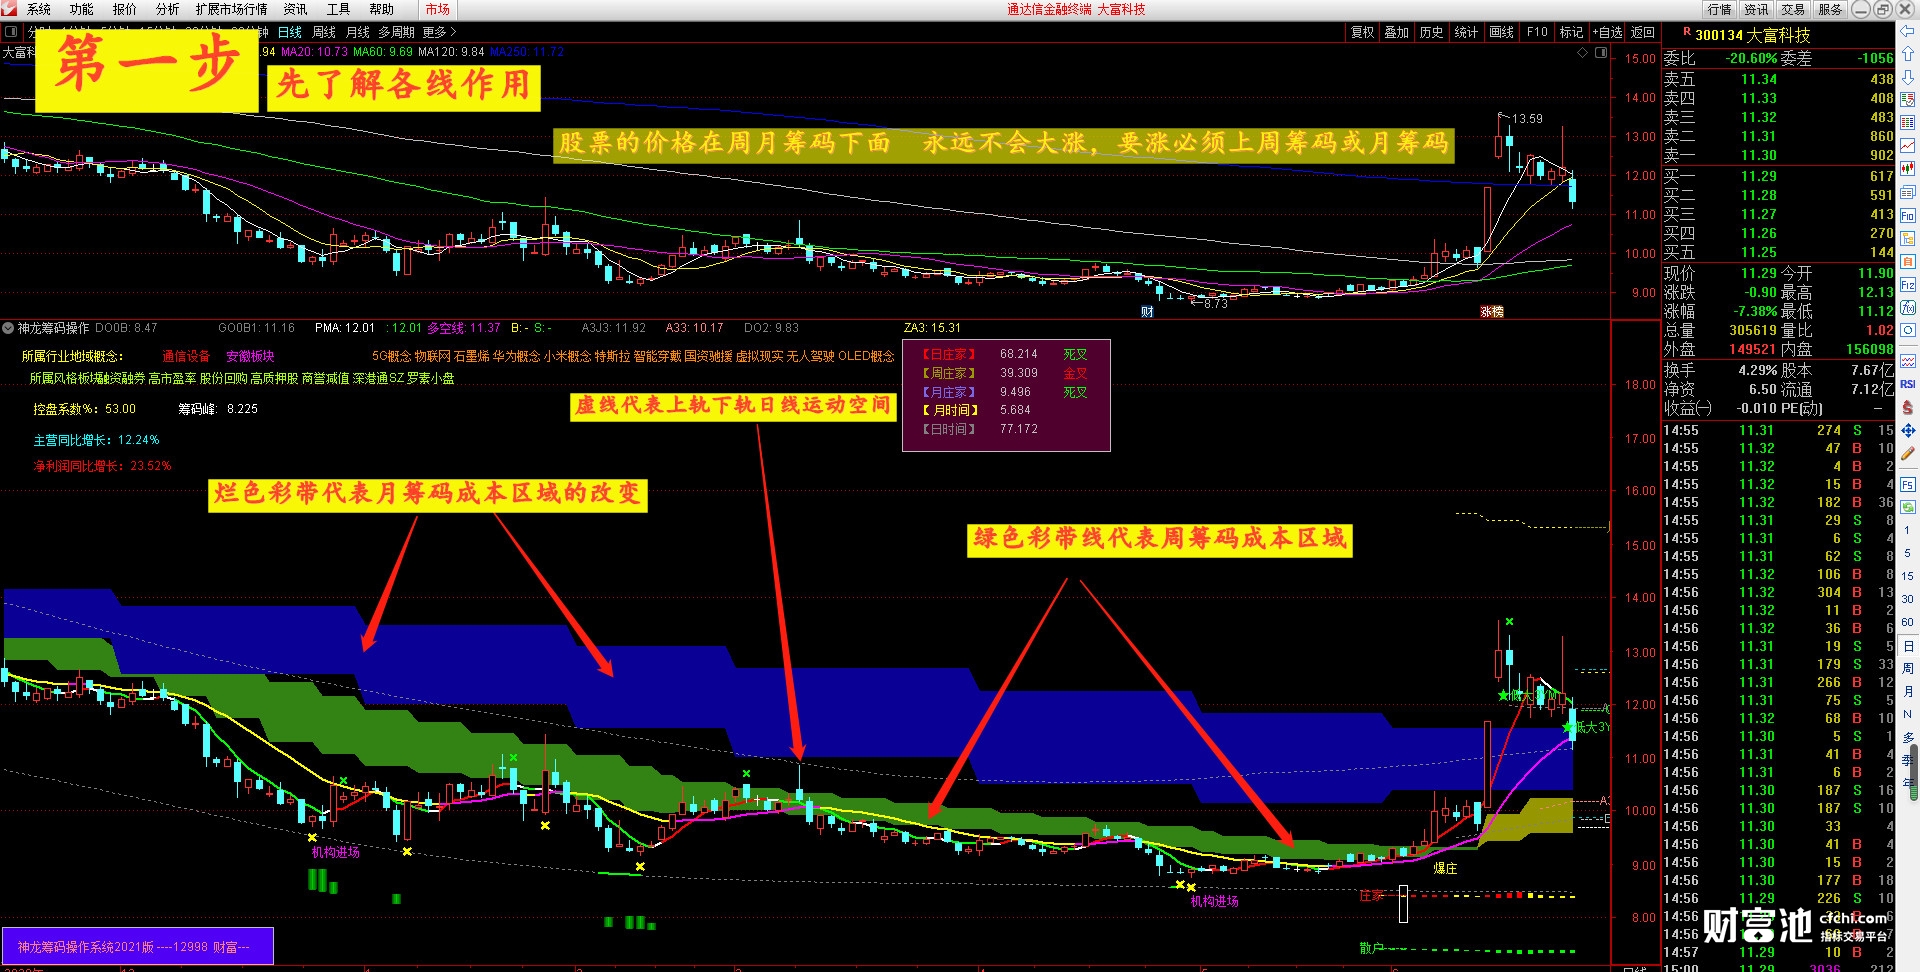Viewport: 1920px width, 972px height.
Task: Click the 筹码峰: 8.225 value
Action: click(x=218, y=409)
